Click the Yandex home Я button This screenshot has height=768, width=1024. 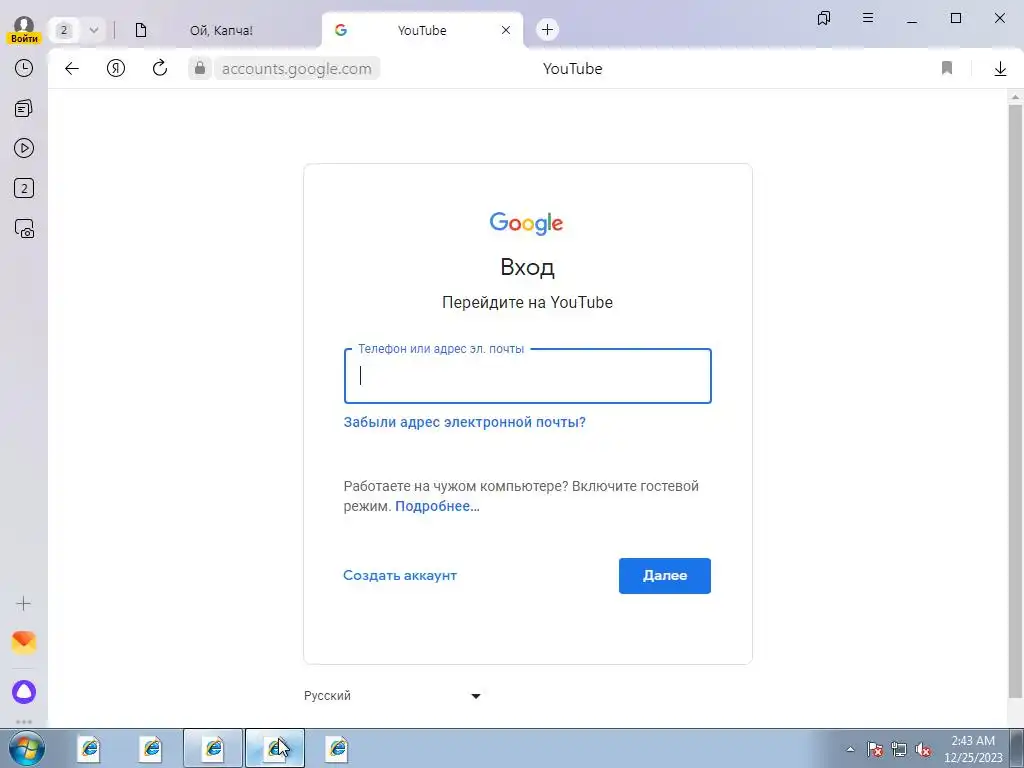116,68
